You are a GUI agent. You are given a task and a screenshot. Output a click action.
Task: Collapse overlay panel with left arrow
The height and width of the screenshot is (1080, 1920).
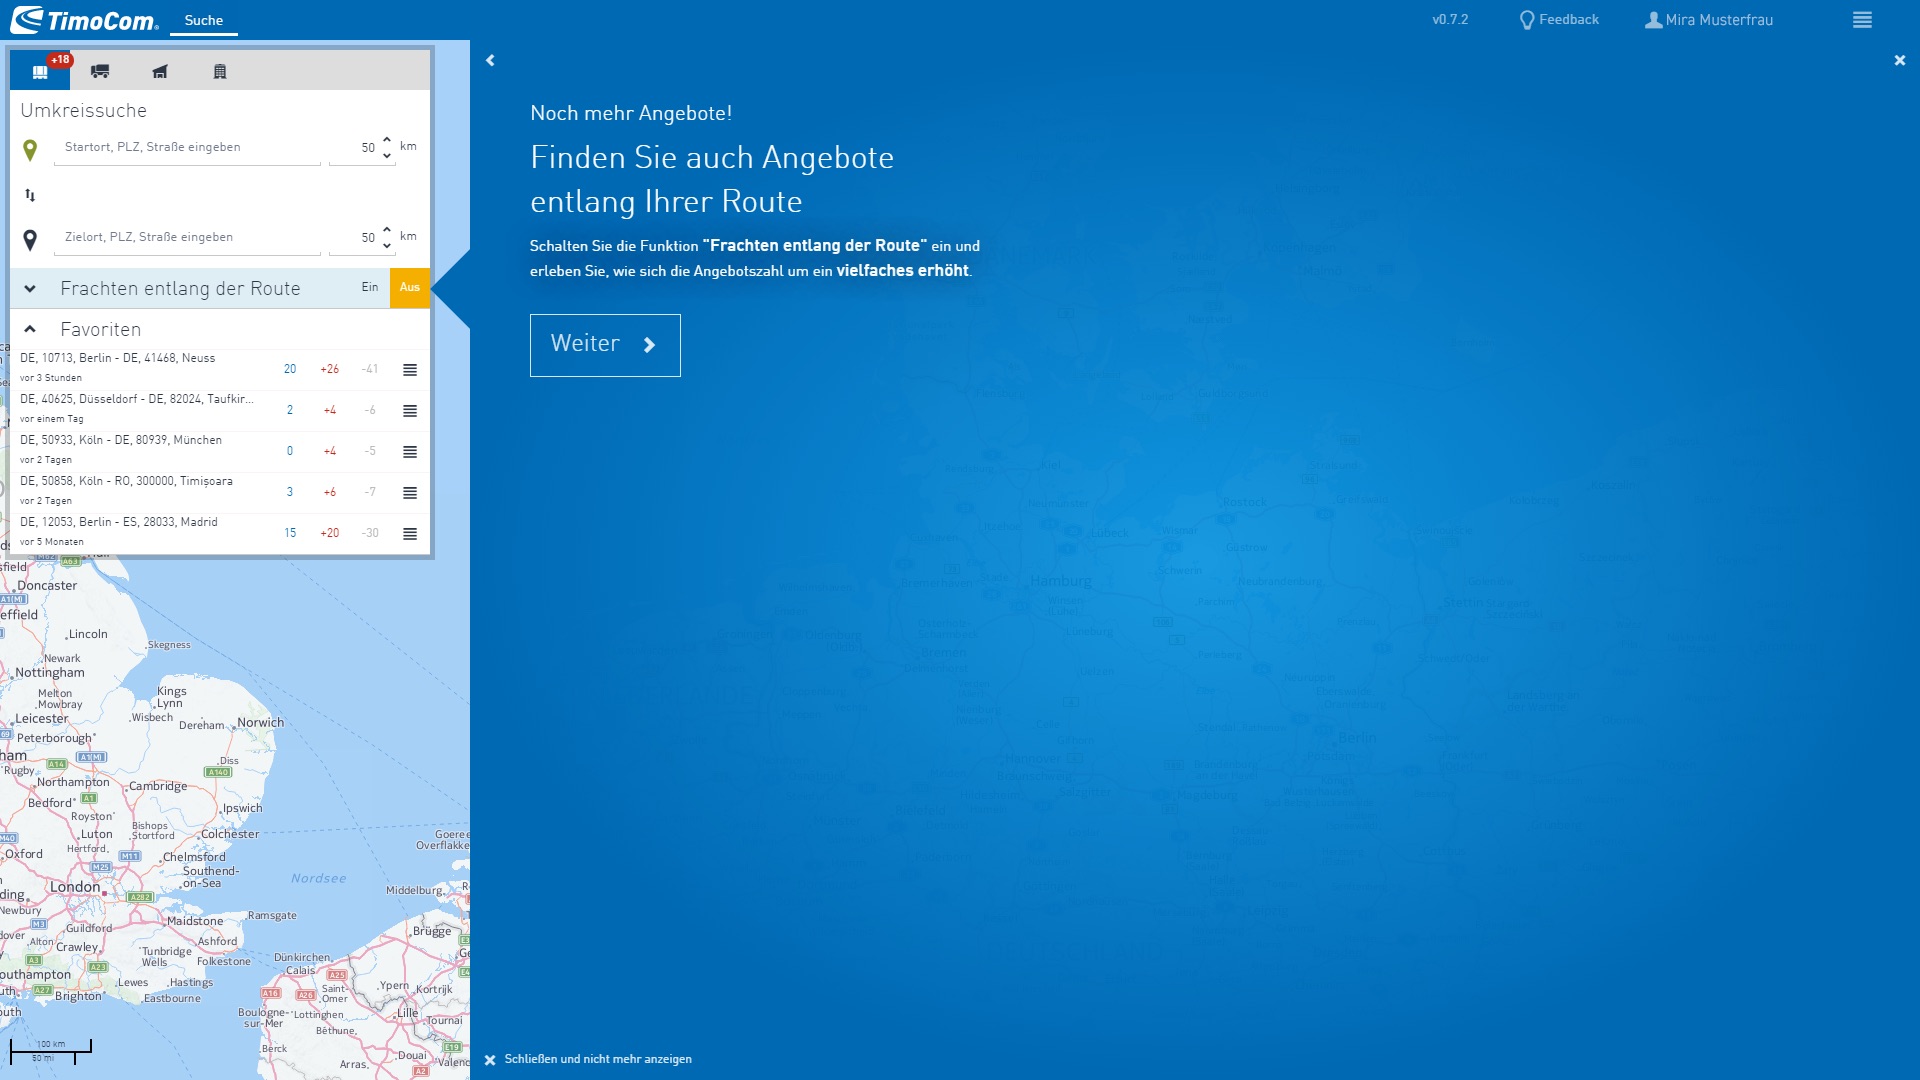coord(490,60)
